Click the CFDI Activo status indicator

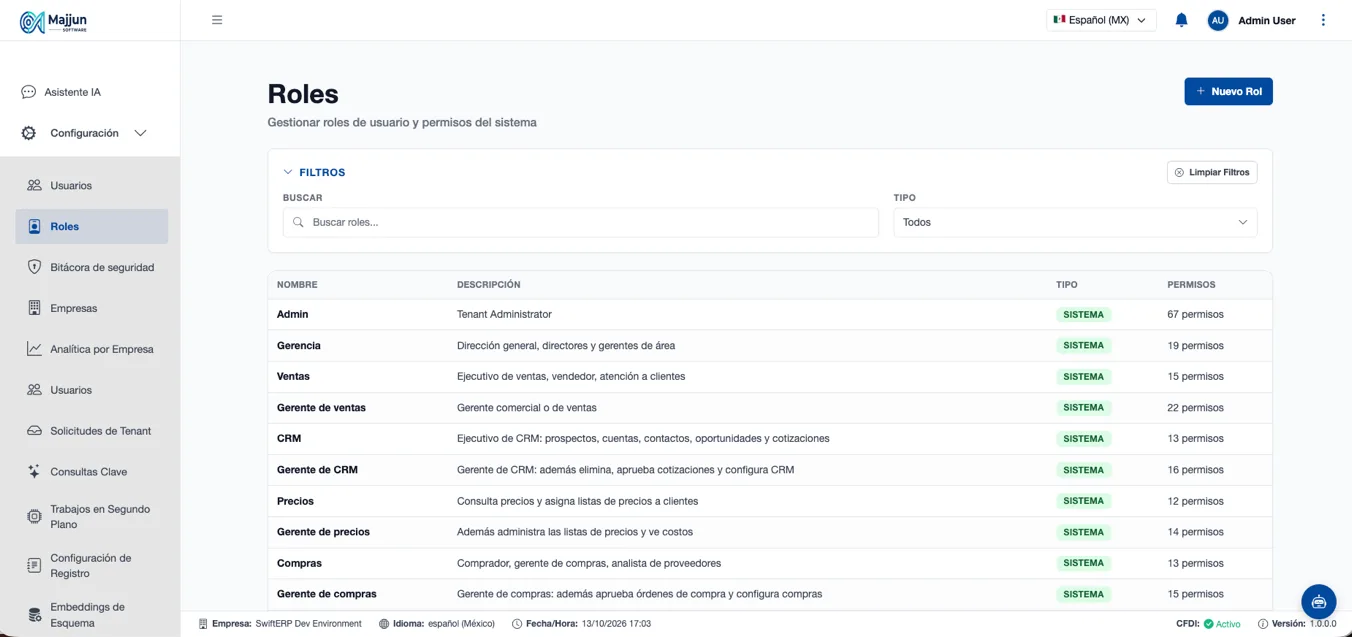(x=1209, y=624)
